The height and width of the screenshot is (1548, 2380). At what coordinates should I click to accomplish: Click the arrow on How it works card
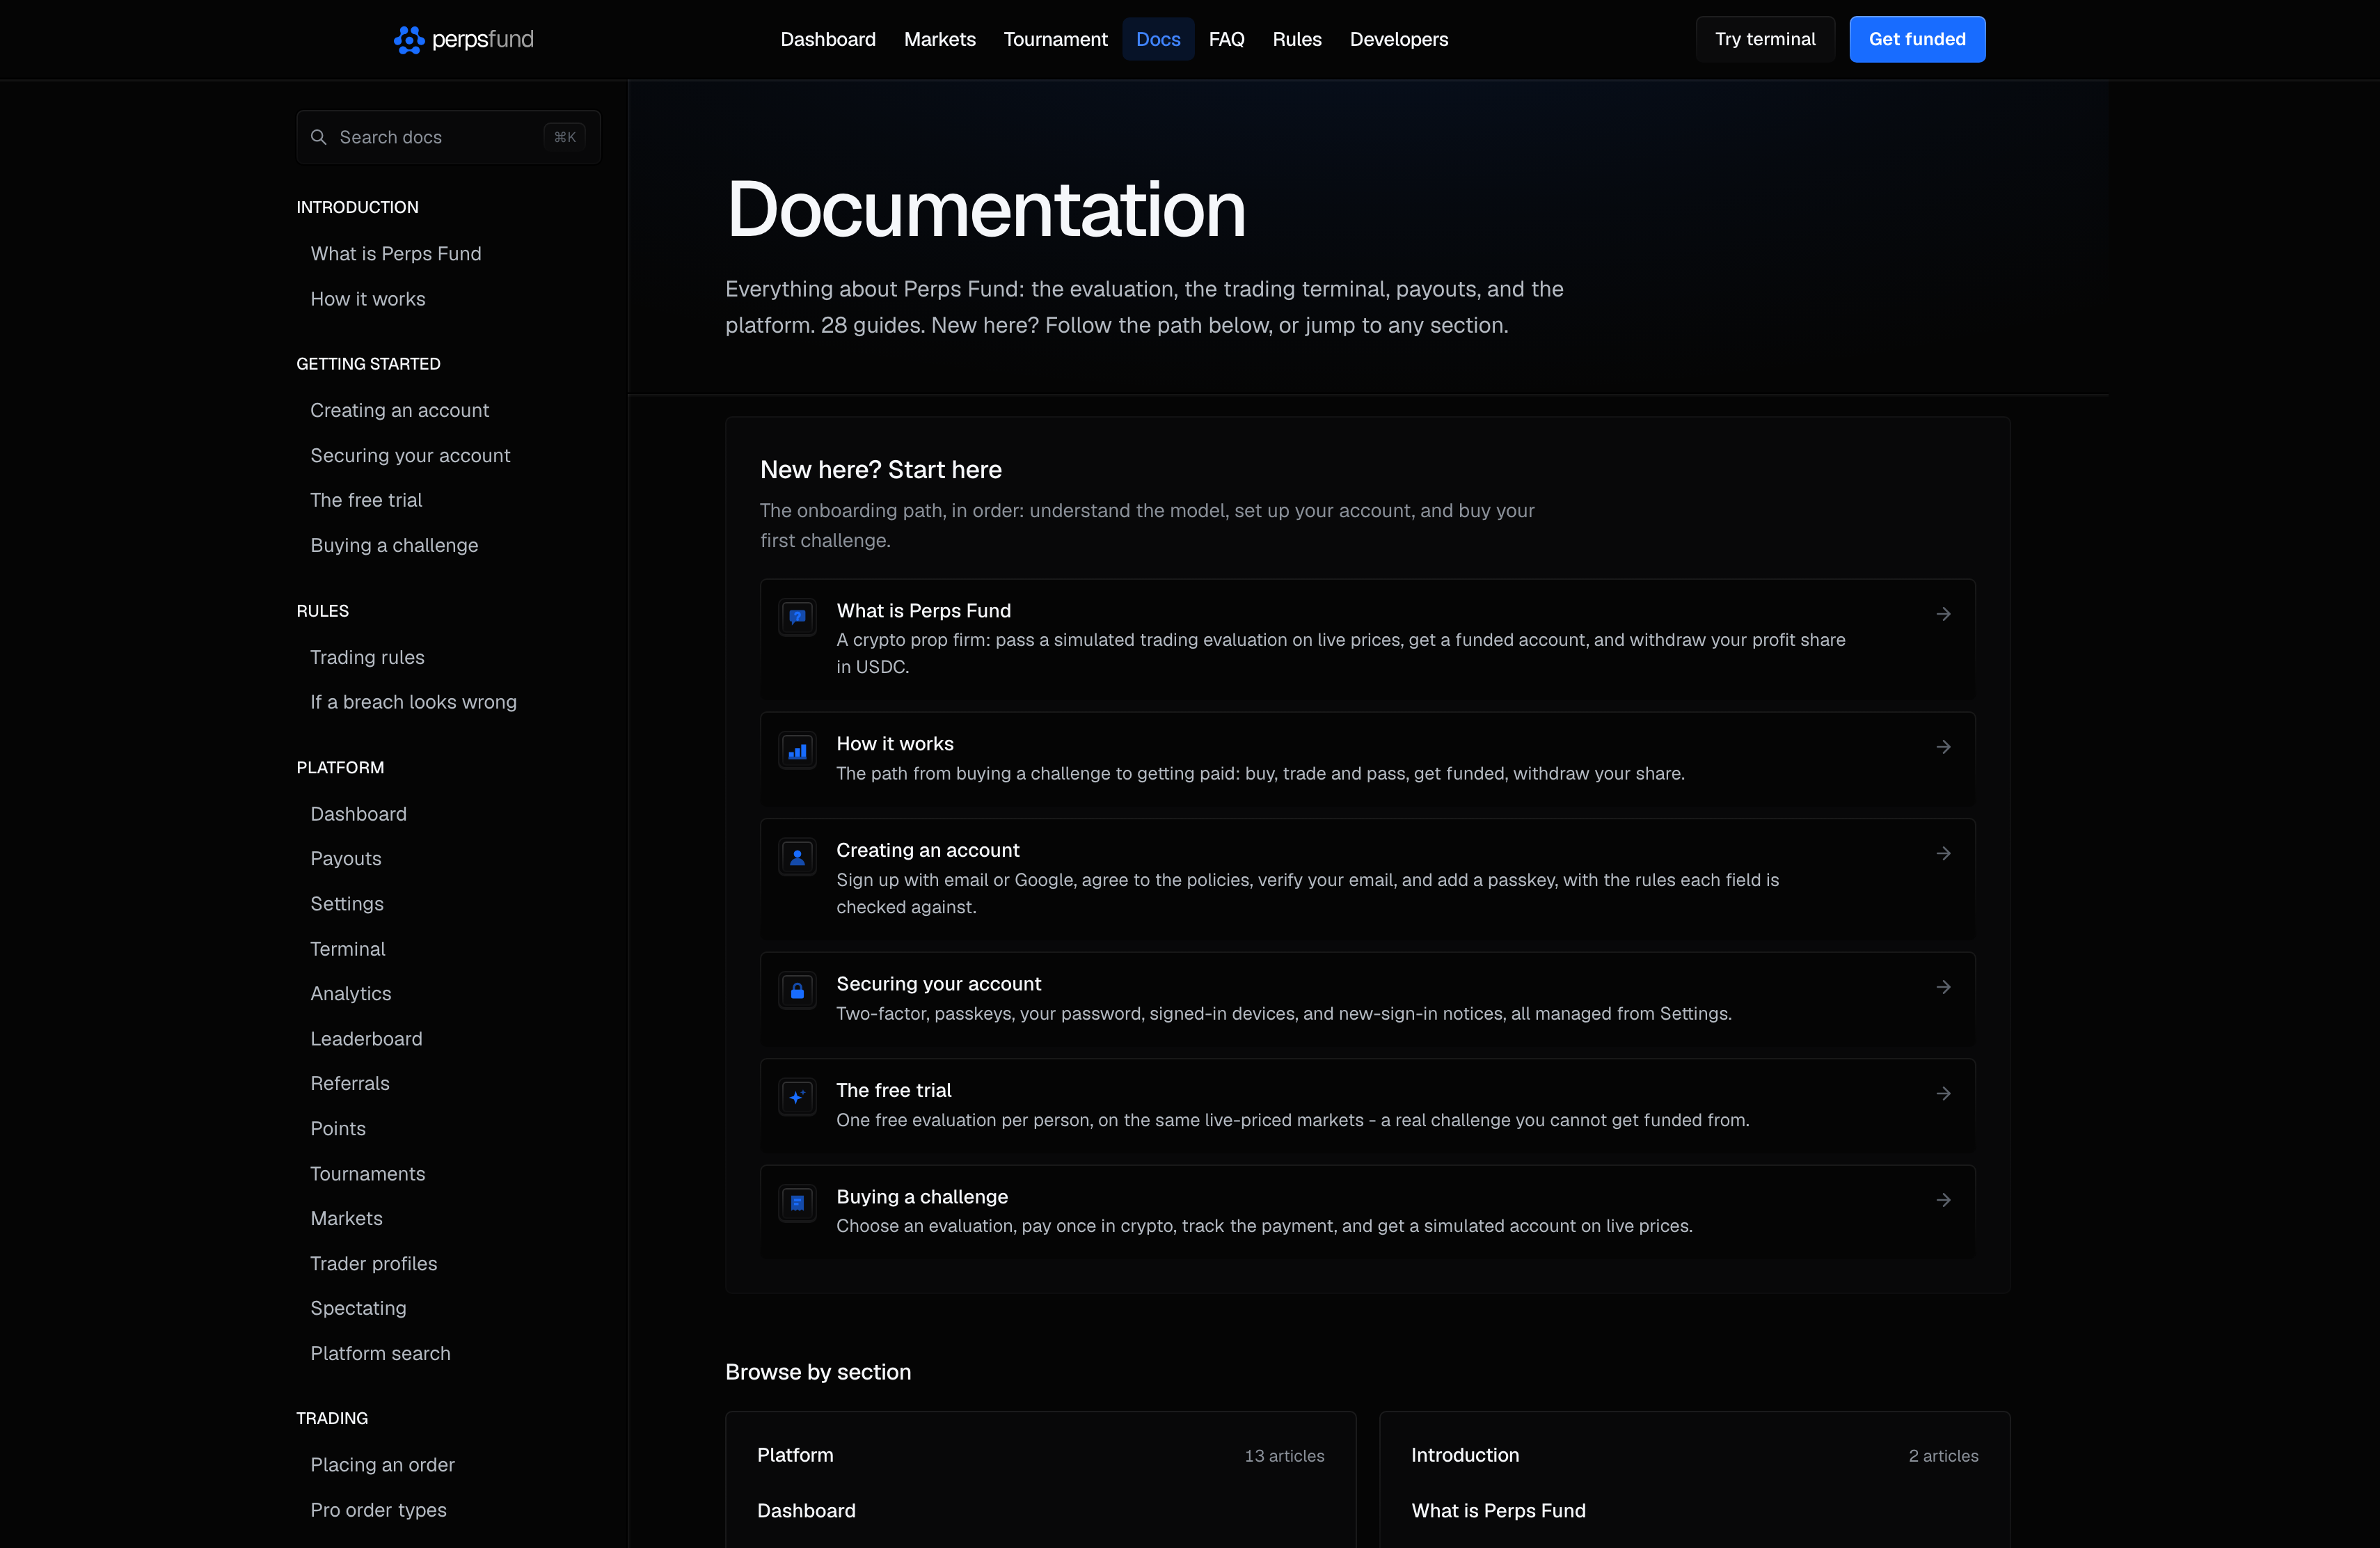click(x=1943, y=747)
